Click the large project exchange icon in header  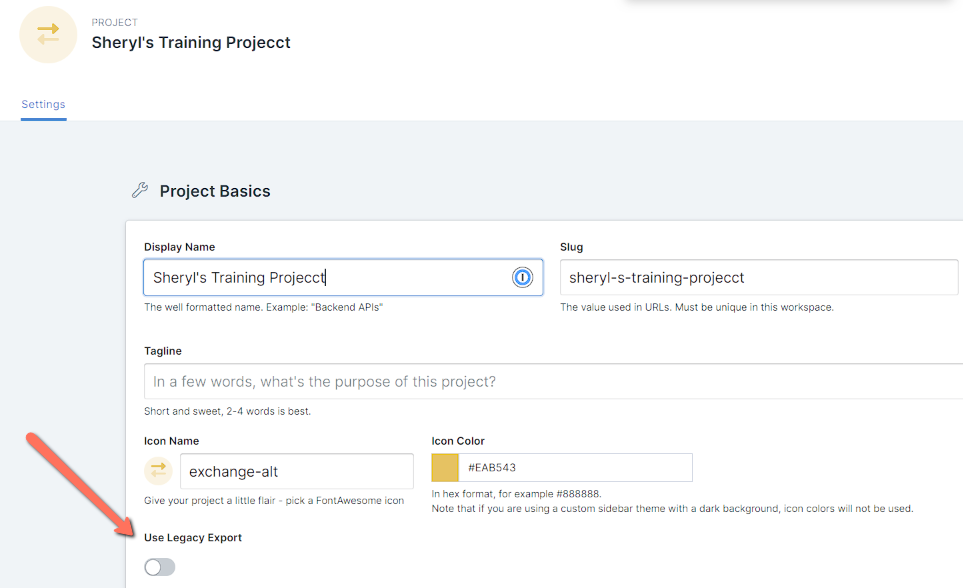tap(48, 34)
